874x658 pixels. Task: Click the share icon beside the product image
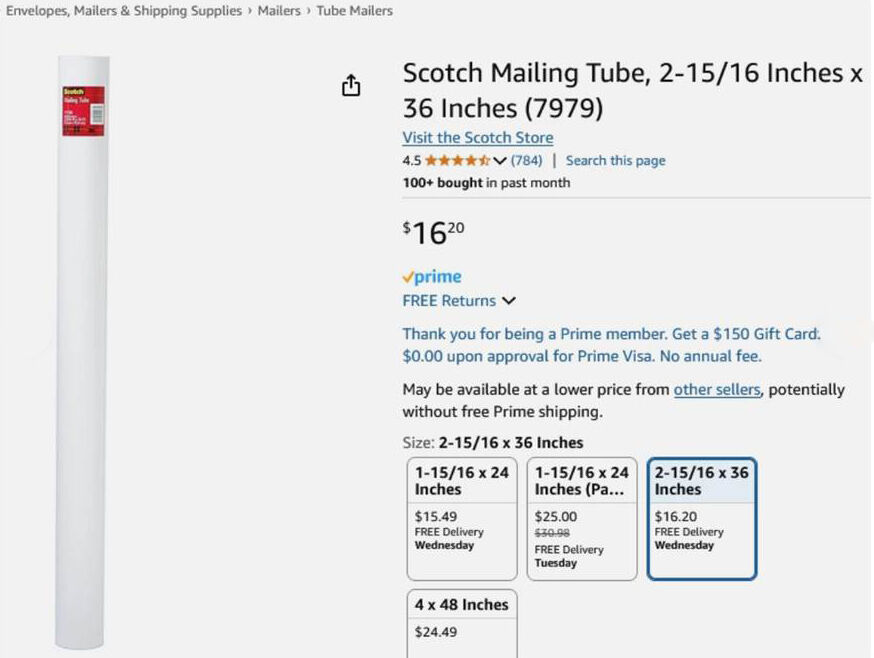(351, 86)
